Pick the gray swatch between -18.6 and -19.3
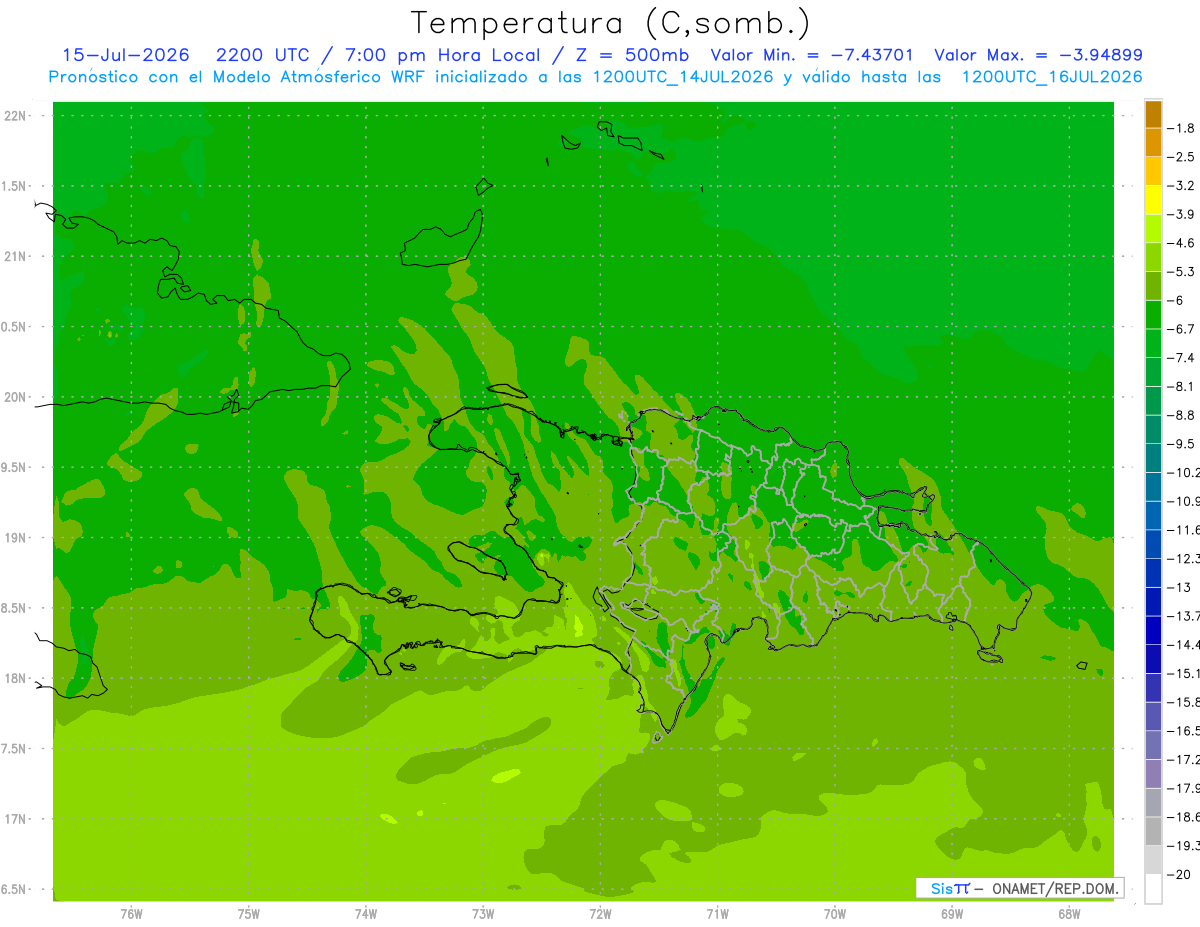The height and width of the screenshot is (927, 1200). (x=1153, y=831)
